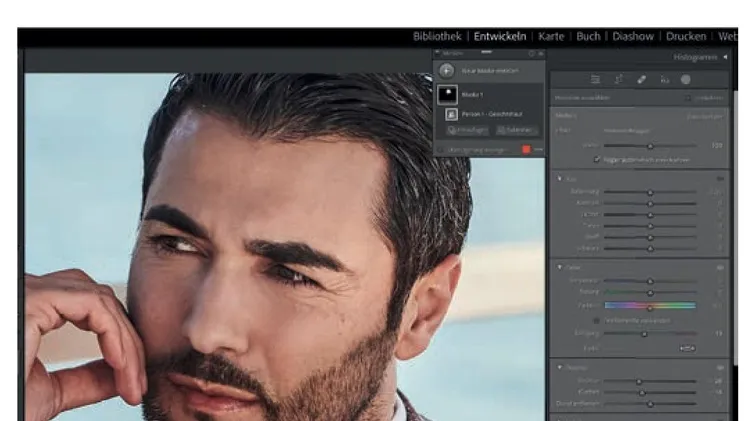The image size is (750, 421).
Task: Select the Red eye correction icon
Action: [664, 79]
